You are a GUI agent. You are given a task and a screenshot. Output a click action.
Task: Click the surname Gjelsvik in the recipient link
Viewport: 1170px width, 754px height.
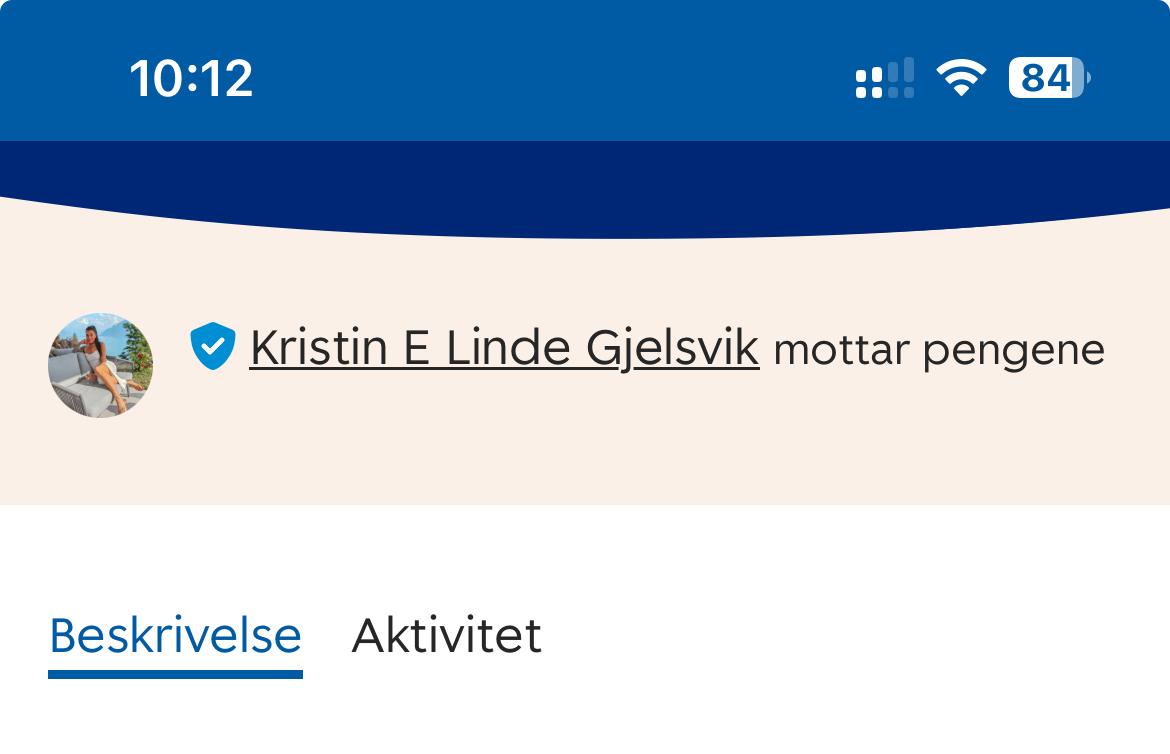[x=672, y=348]
